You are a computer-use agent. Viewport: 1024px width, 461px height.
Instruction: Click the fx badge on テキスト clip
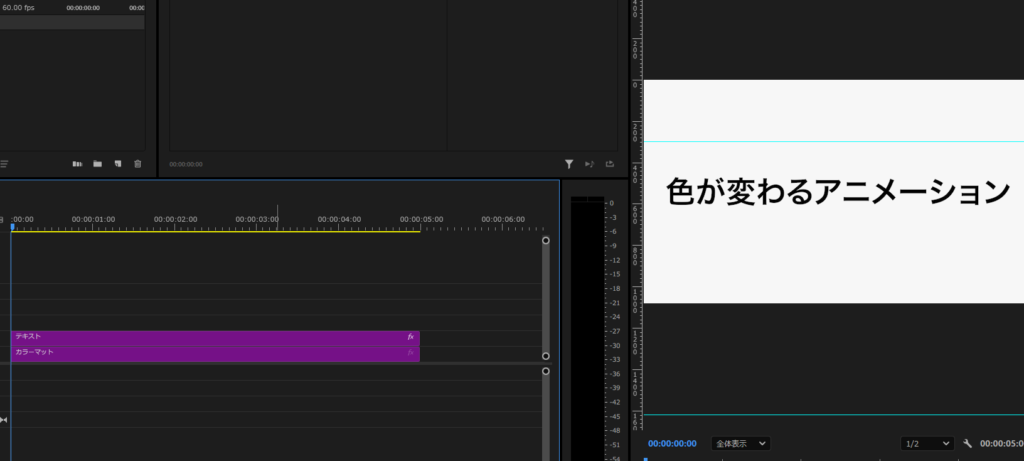coord(410,337)
